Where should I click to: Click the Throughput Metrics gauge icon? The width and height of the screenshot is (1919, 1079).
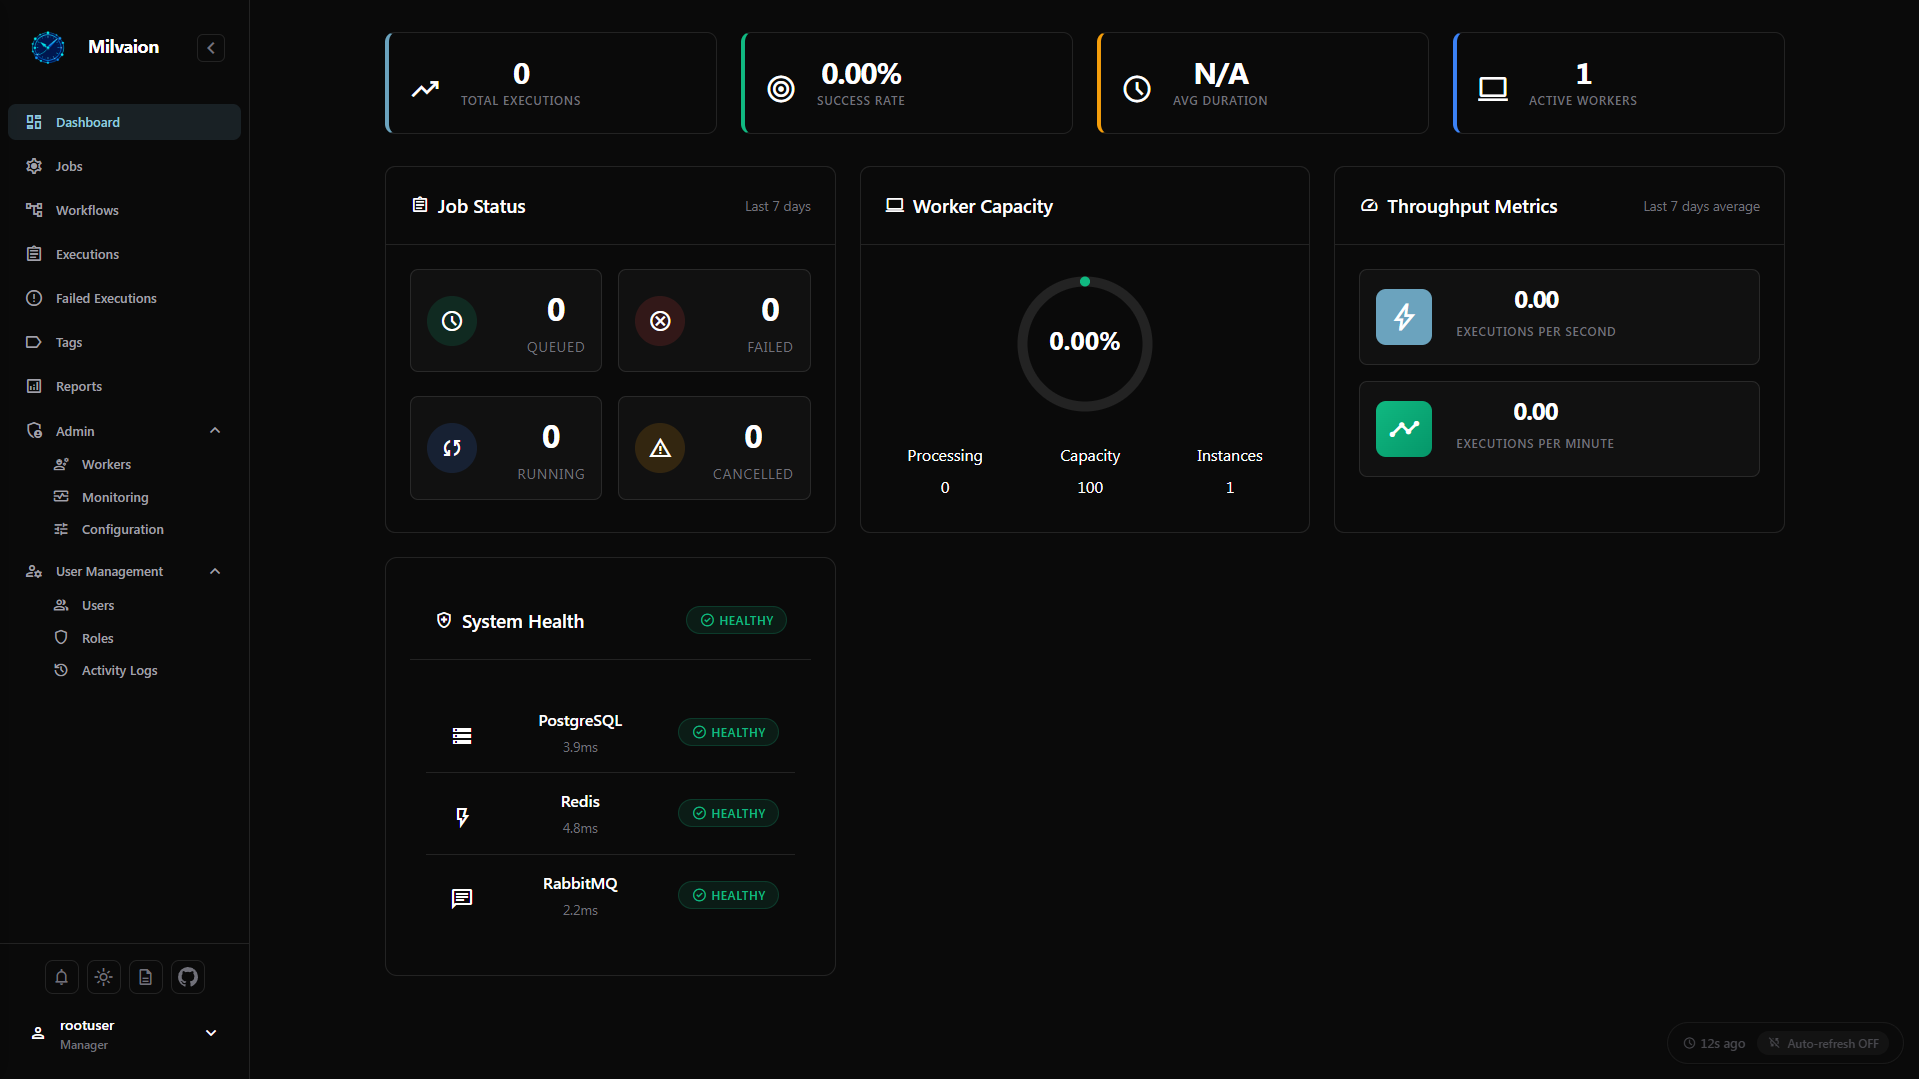click(x=1369, y=205)
